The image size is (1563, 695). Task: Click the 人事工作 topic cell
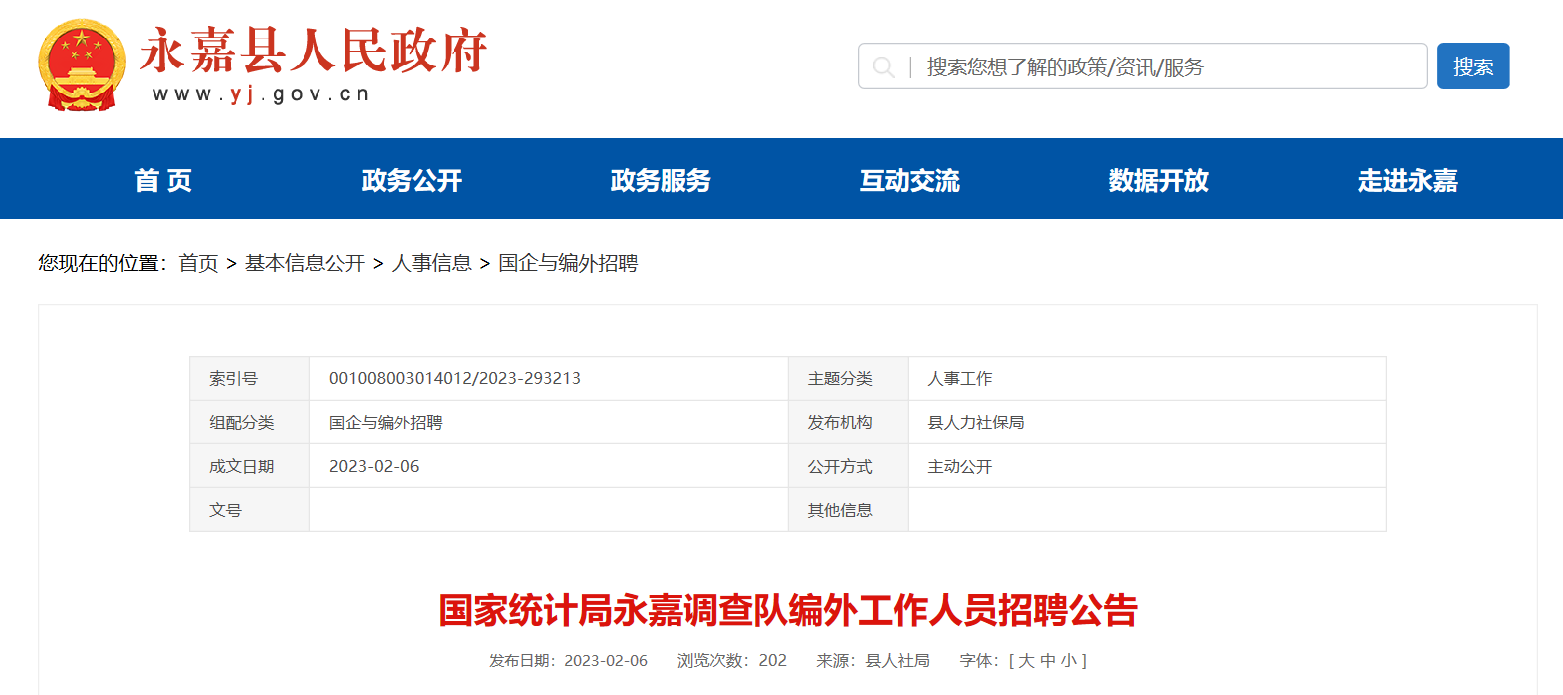pos(1147,379)
